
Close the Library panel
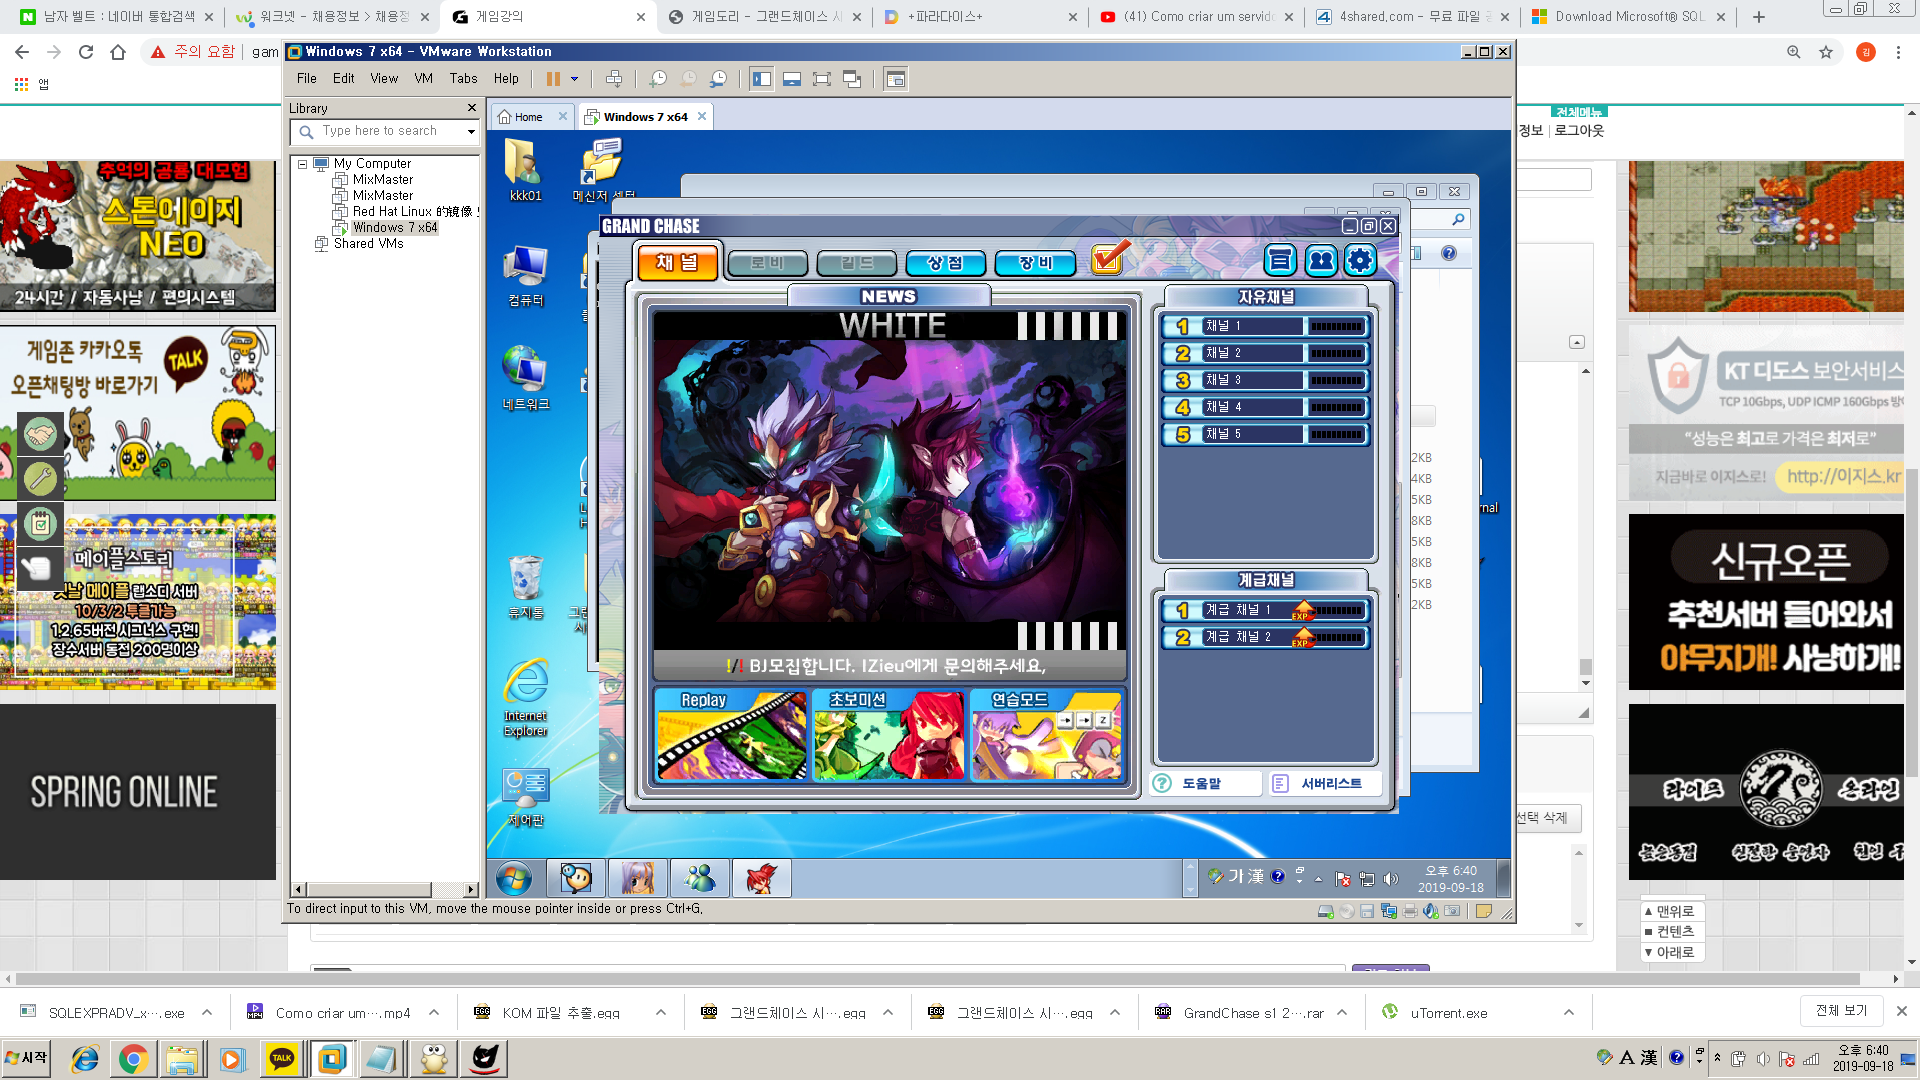[472, 108]
